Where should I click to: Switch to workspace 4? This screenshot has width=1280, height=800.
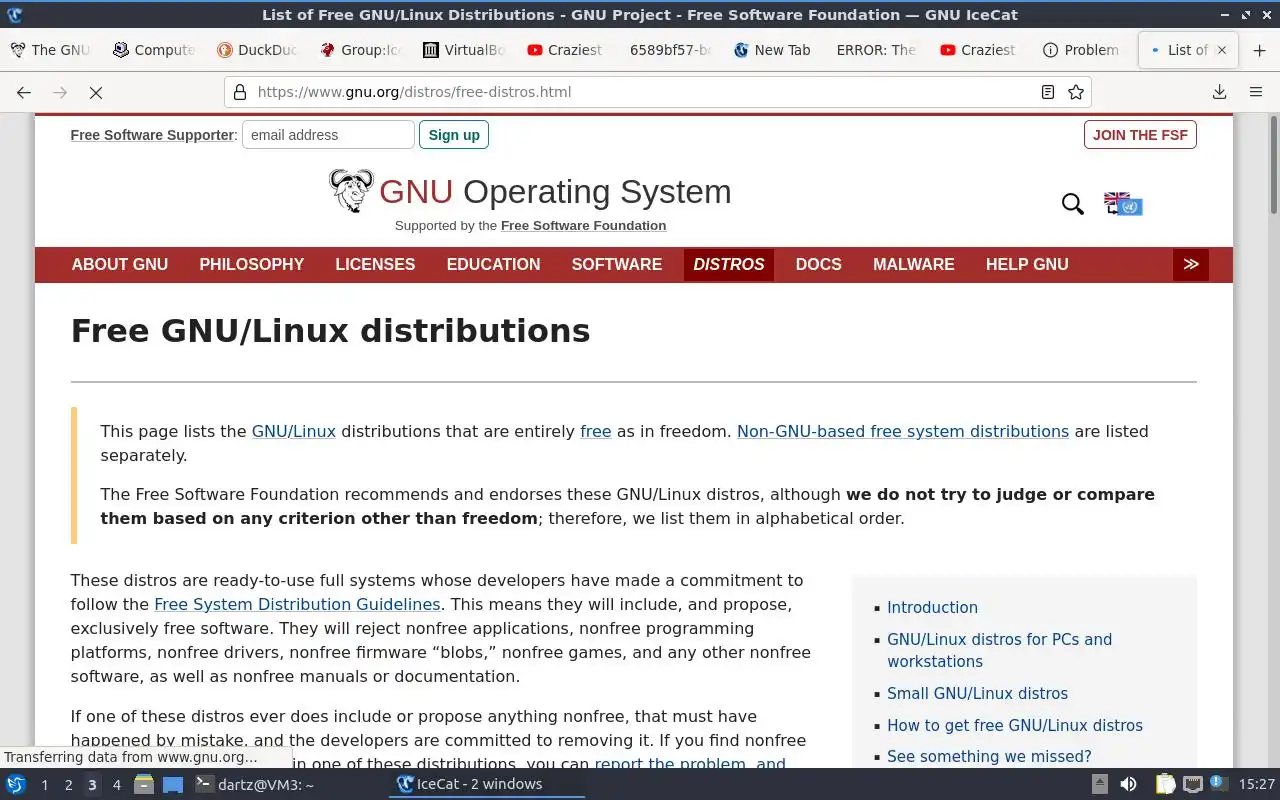[117, 785]
